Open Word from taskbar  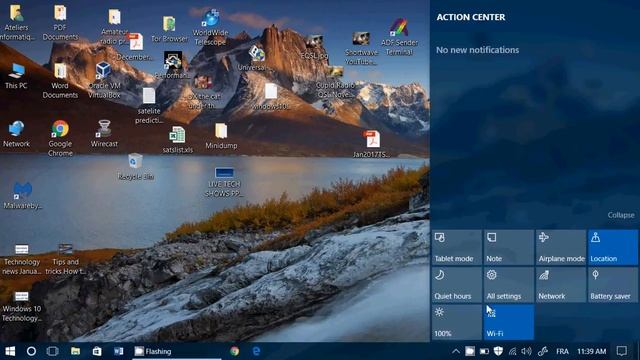[118, 351]
